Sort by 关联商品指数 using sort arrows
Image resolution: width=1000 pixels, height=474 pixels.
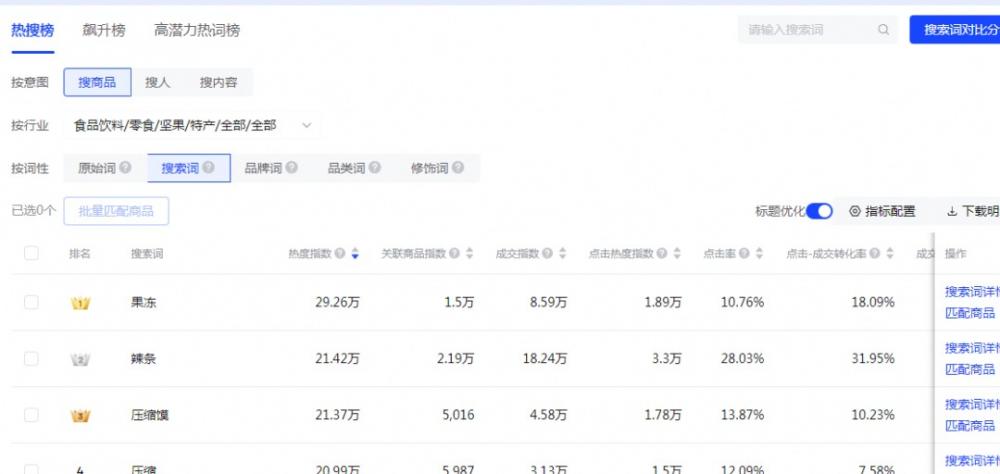coord(469,253)
